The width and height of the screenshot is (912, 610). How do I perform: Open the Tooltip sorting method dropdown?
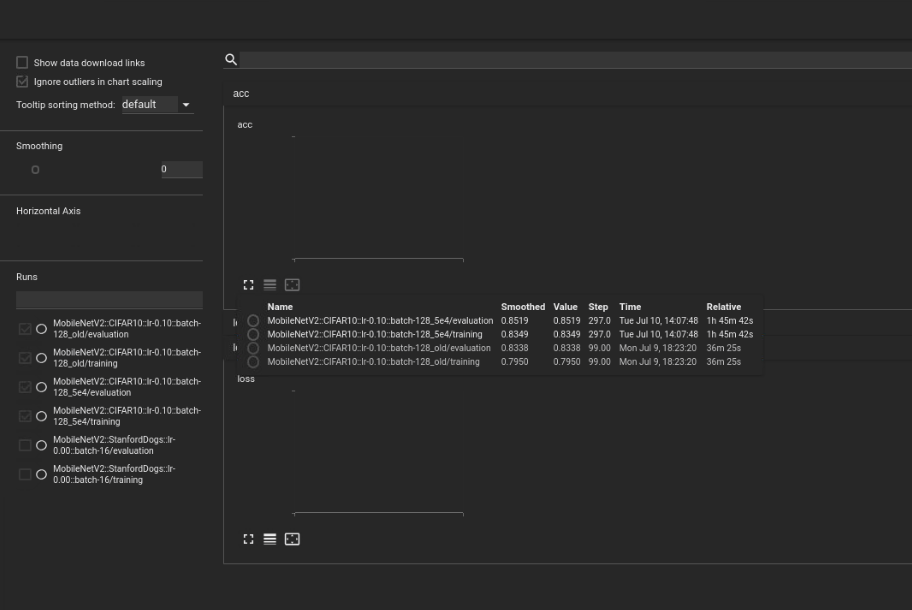point(157,105)
